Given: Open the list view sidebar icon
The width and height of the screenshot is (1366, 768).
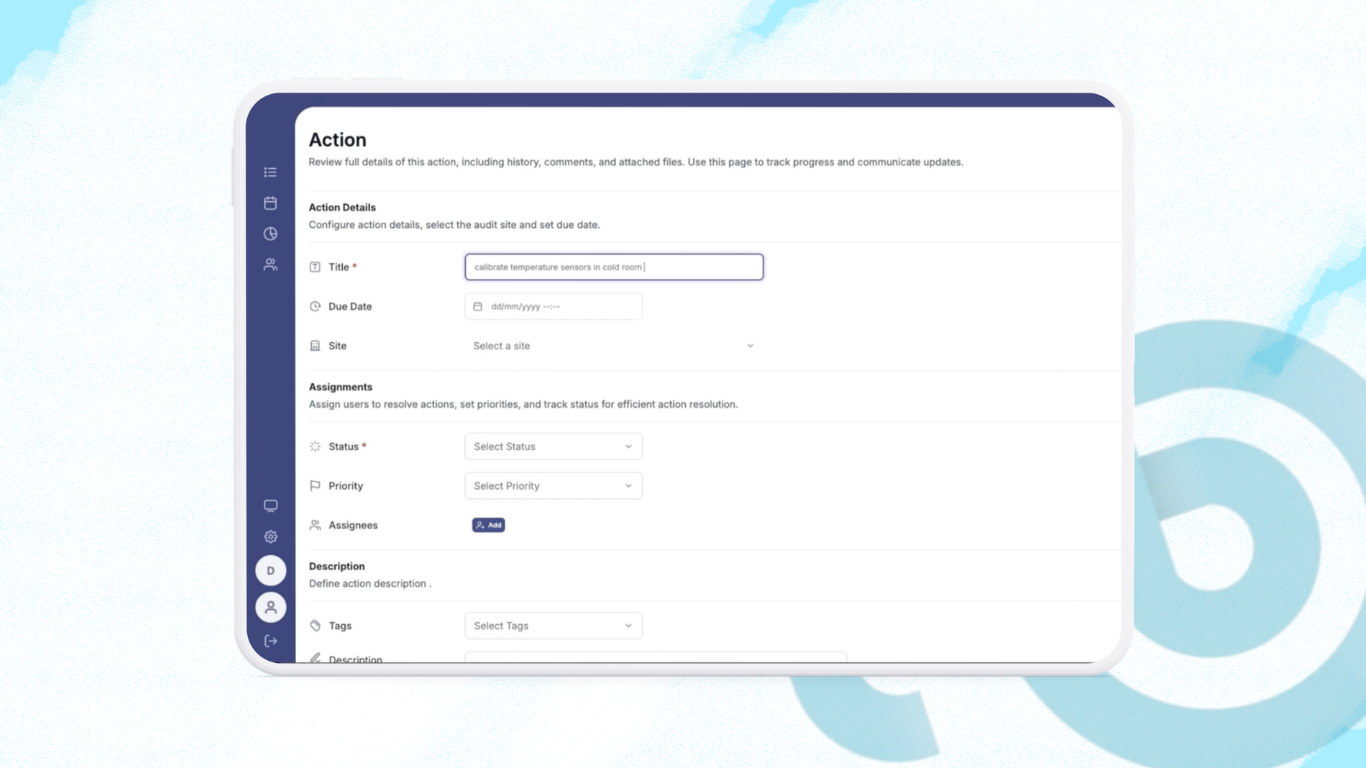Looking at the screenshot, I should tap(270, 172).
